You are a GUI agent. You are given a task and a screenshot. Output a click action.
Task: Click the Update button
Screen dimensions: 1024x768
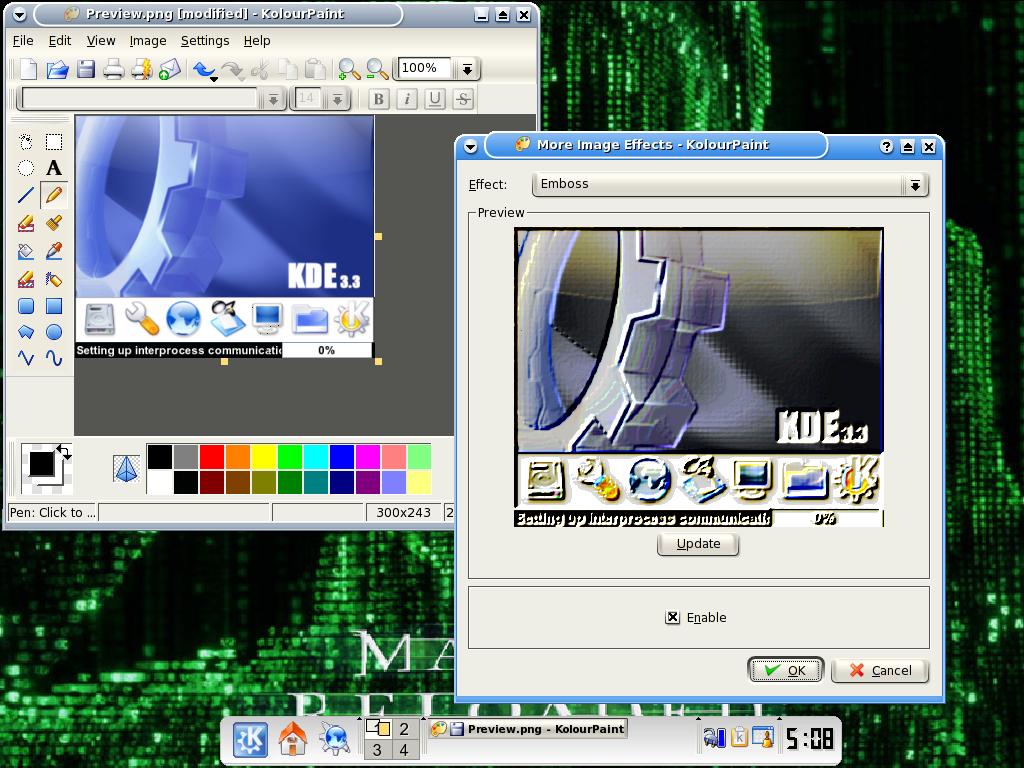tap(698, 544)
